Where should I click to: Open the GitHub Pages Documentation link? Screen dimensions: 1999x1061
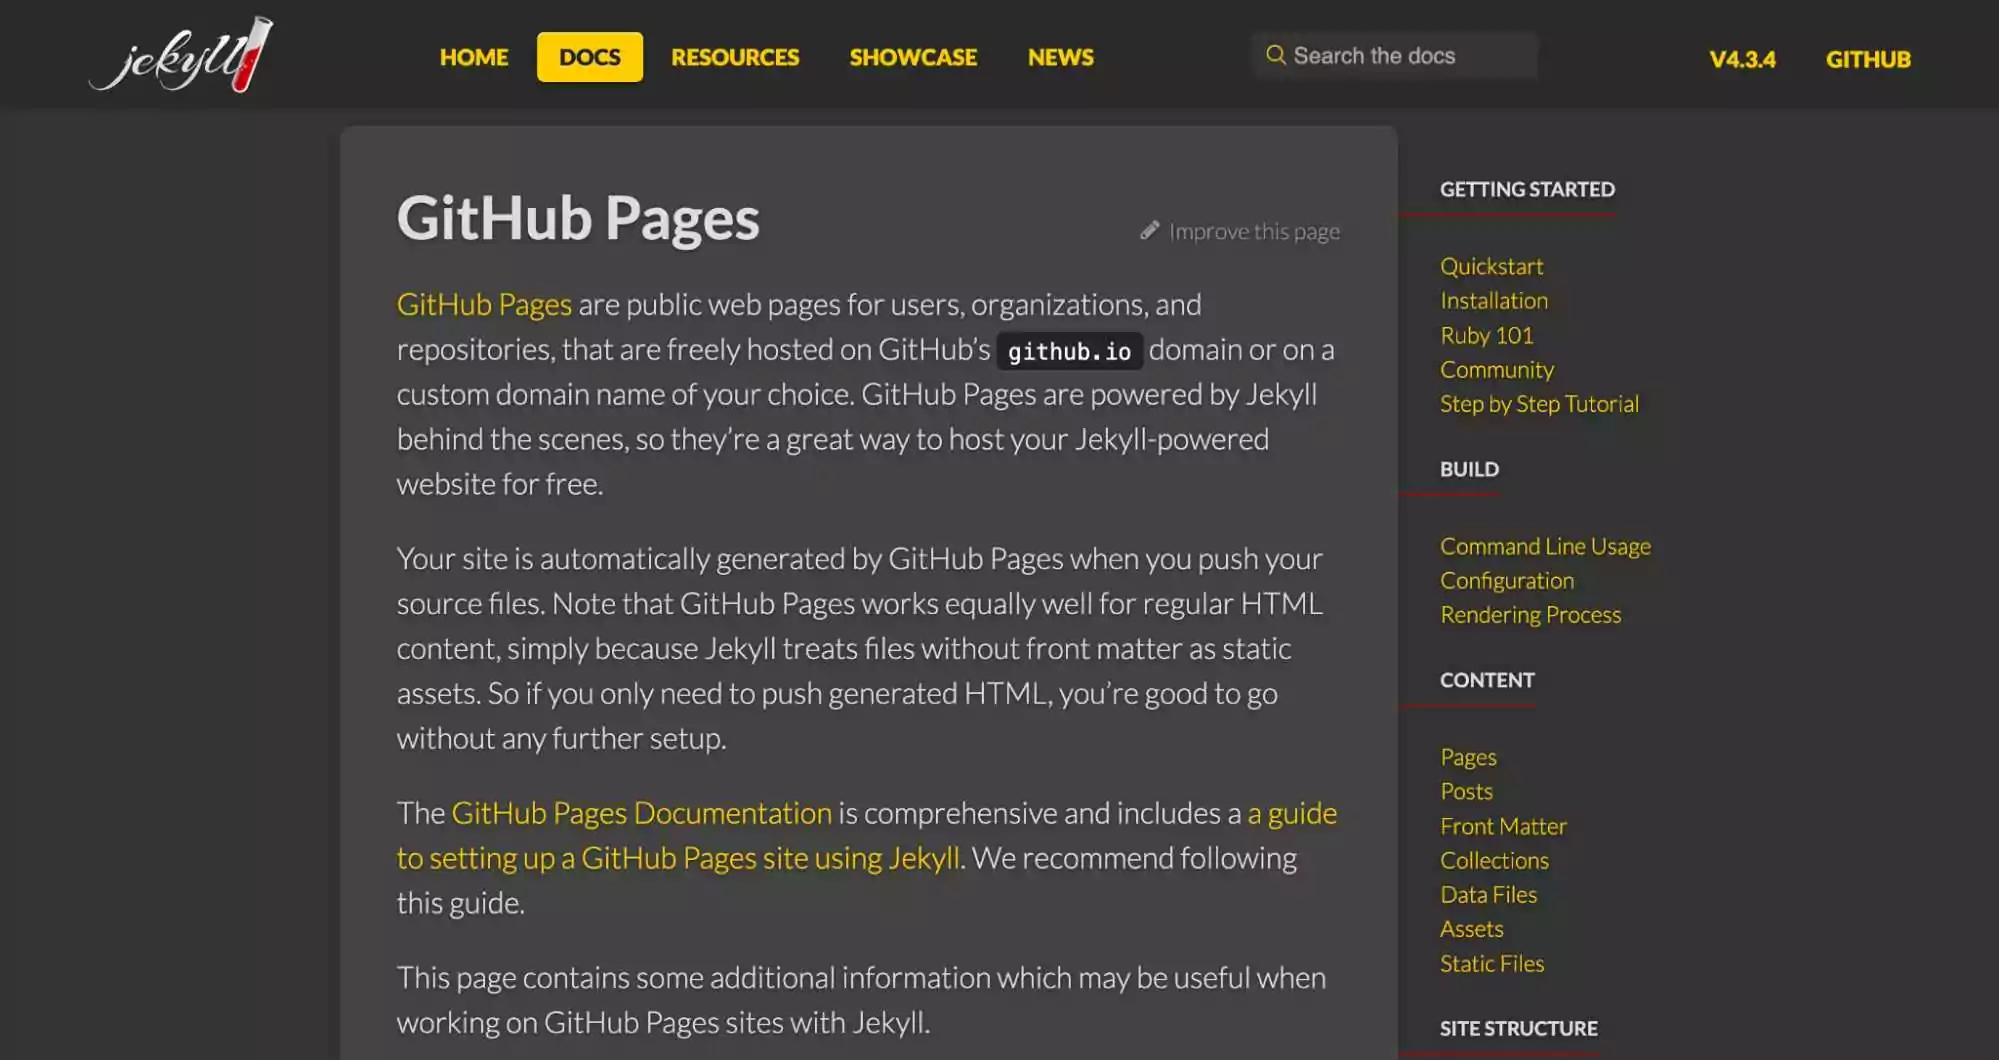tap(641, 813)
